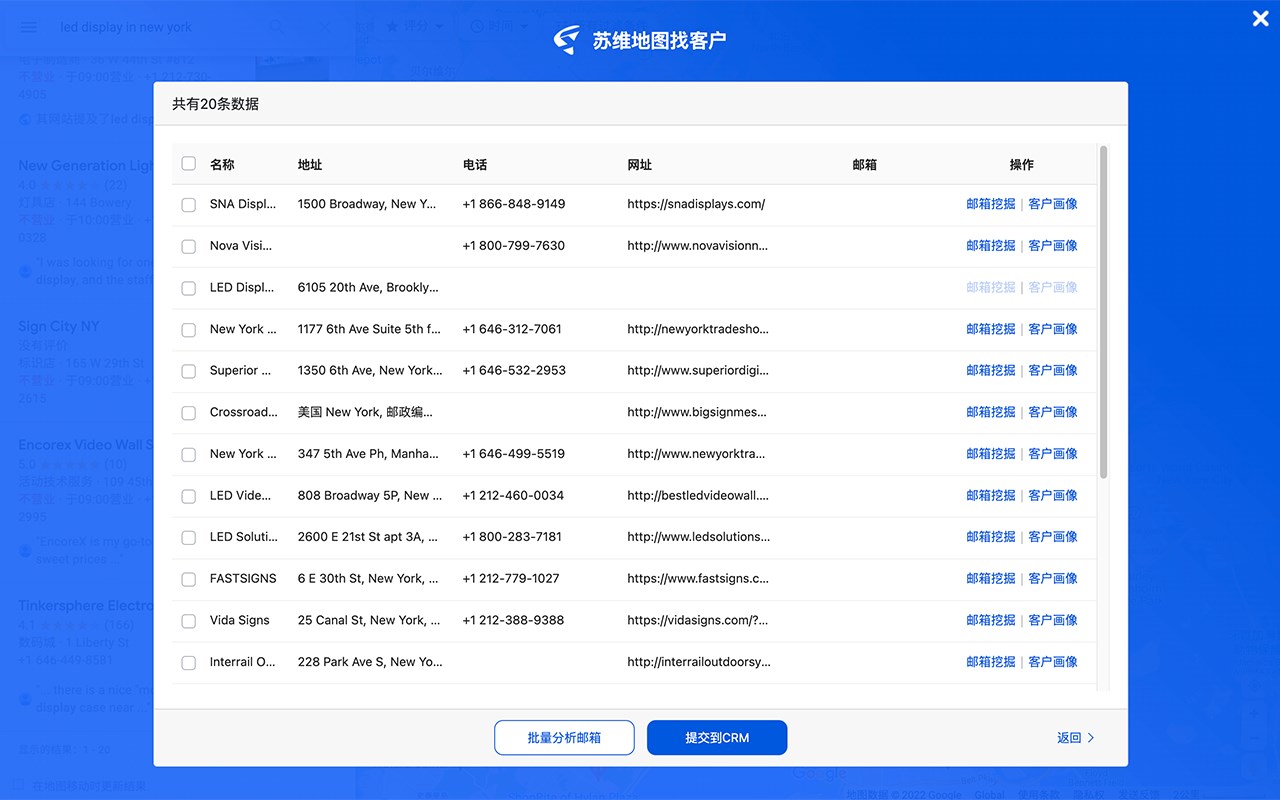
Task: Run 邮箱挖掘 on the Nova Visi... row
Action: tap(991, 245)
